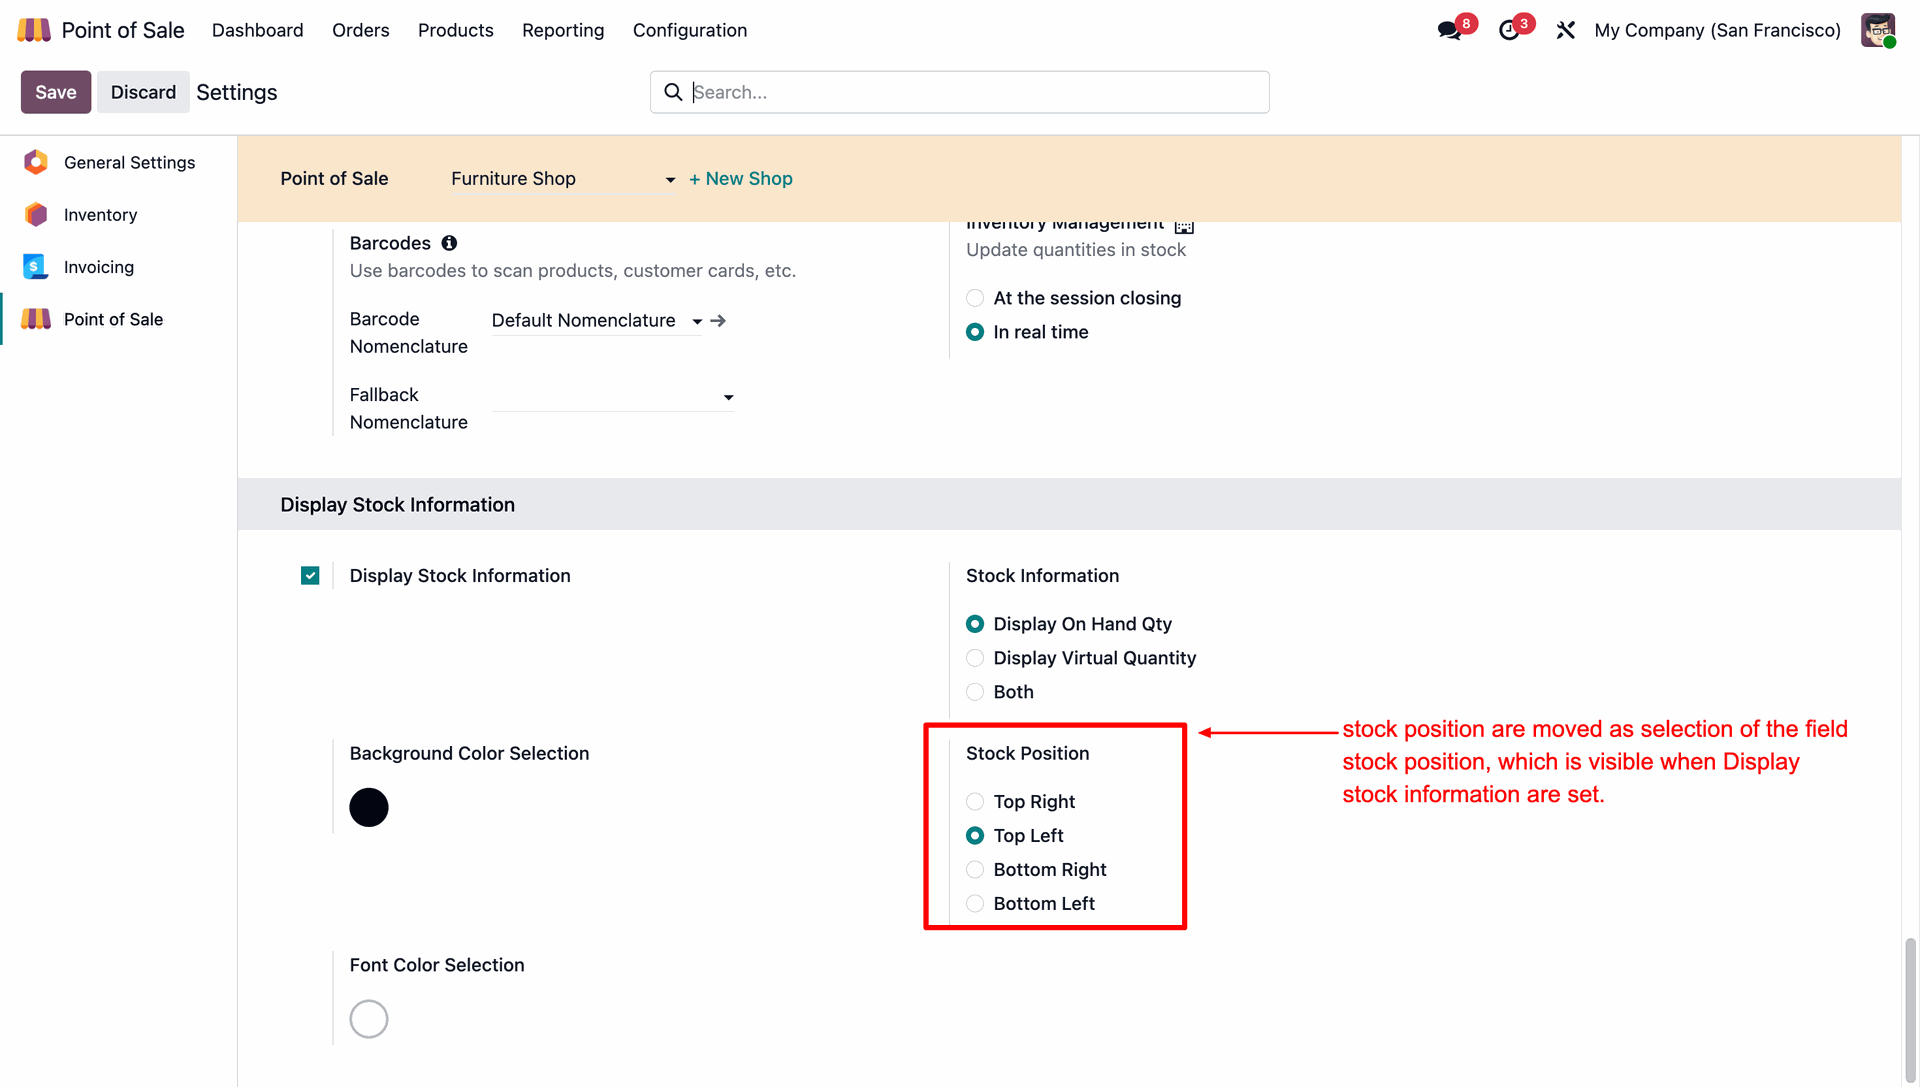Click the + New Shop link
The height and width of the screenshot is (1087, 1920).
740,179
